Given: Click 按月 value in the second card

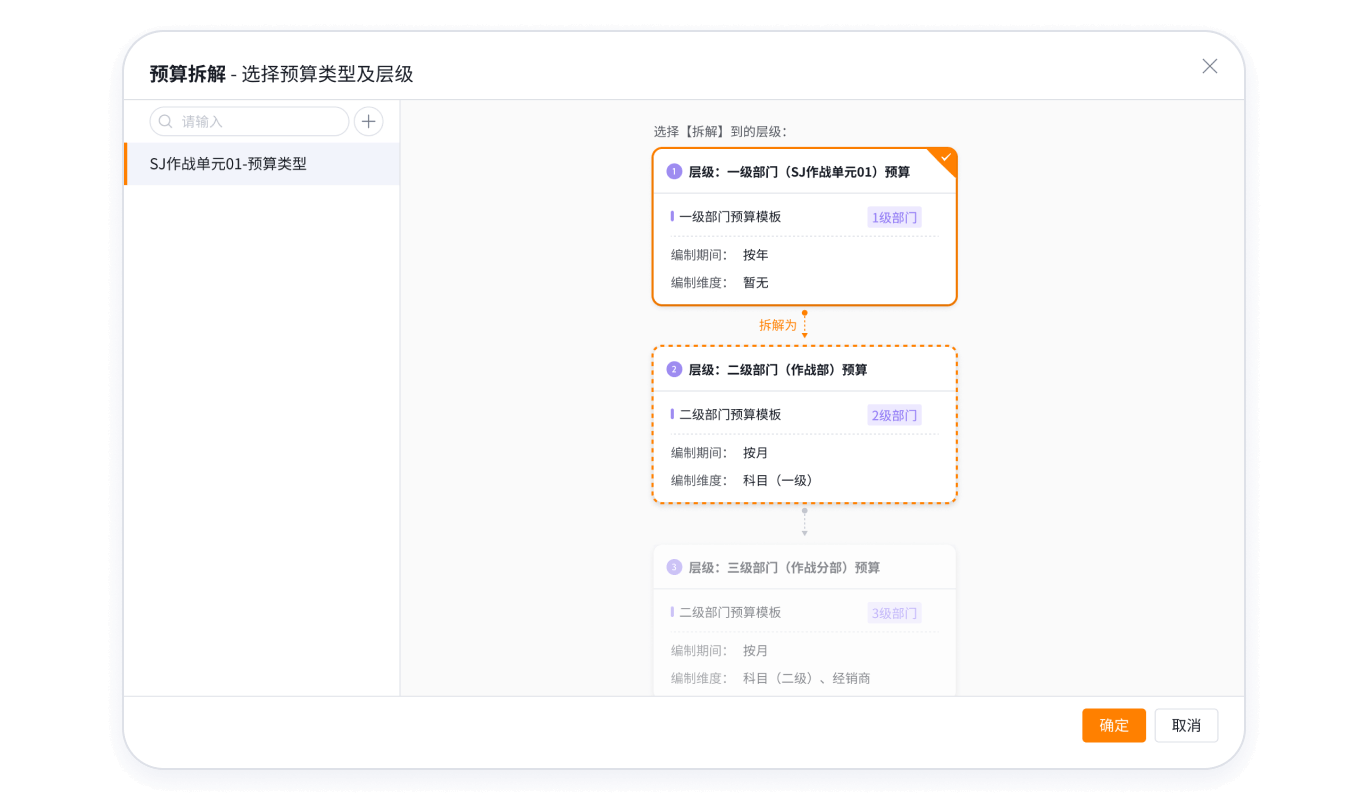Looking at the screenshot, I should click(x=756, y=453).
